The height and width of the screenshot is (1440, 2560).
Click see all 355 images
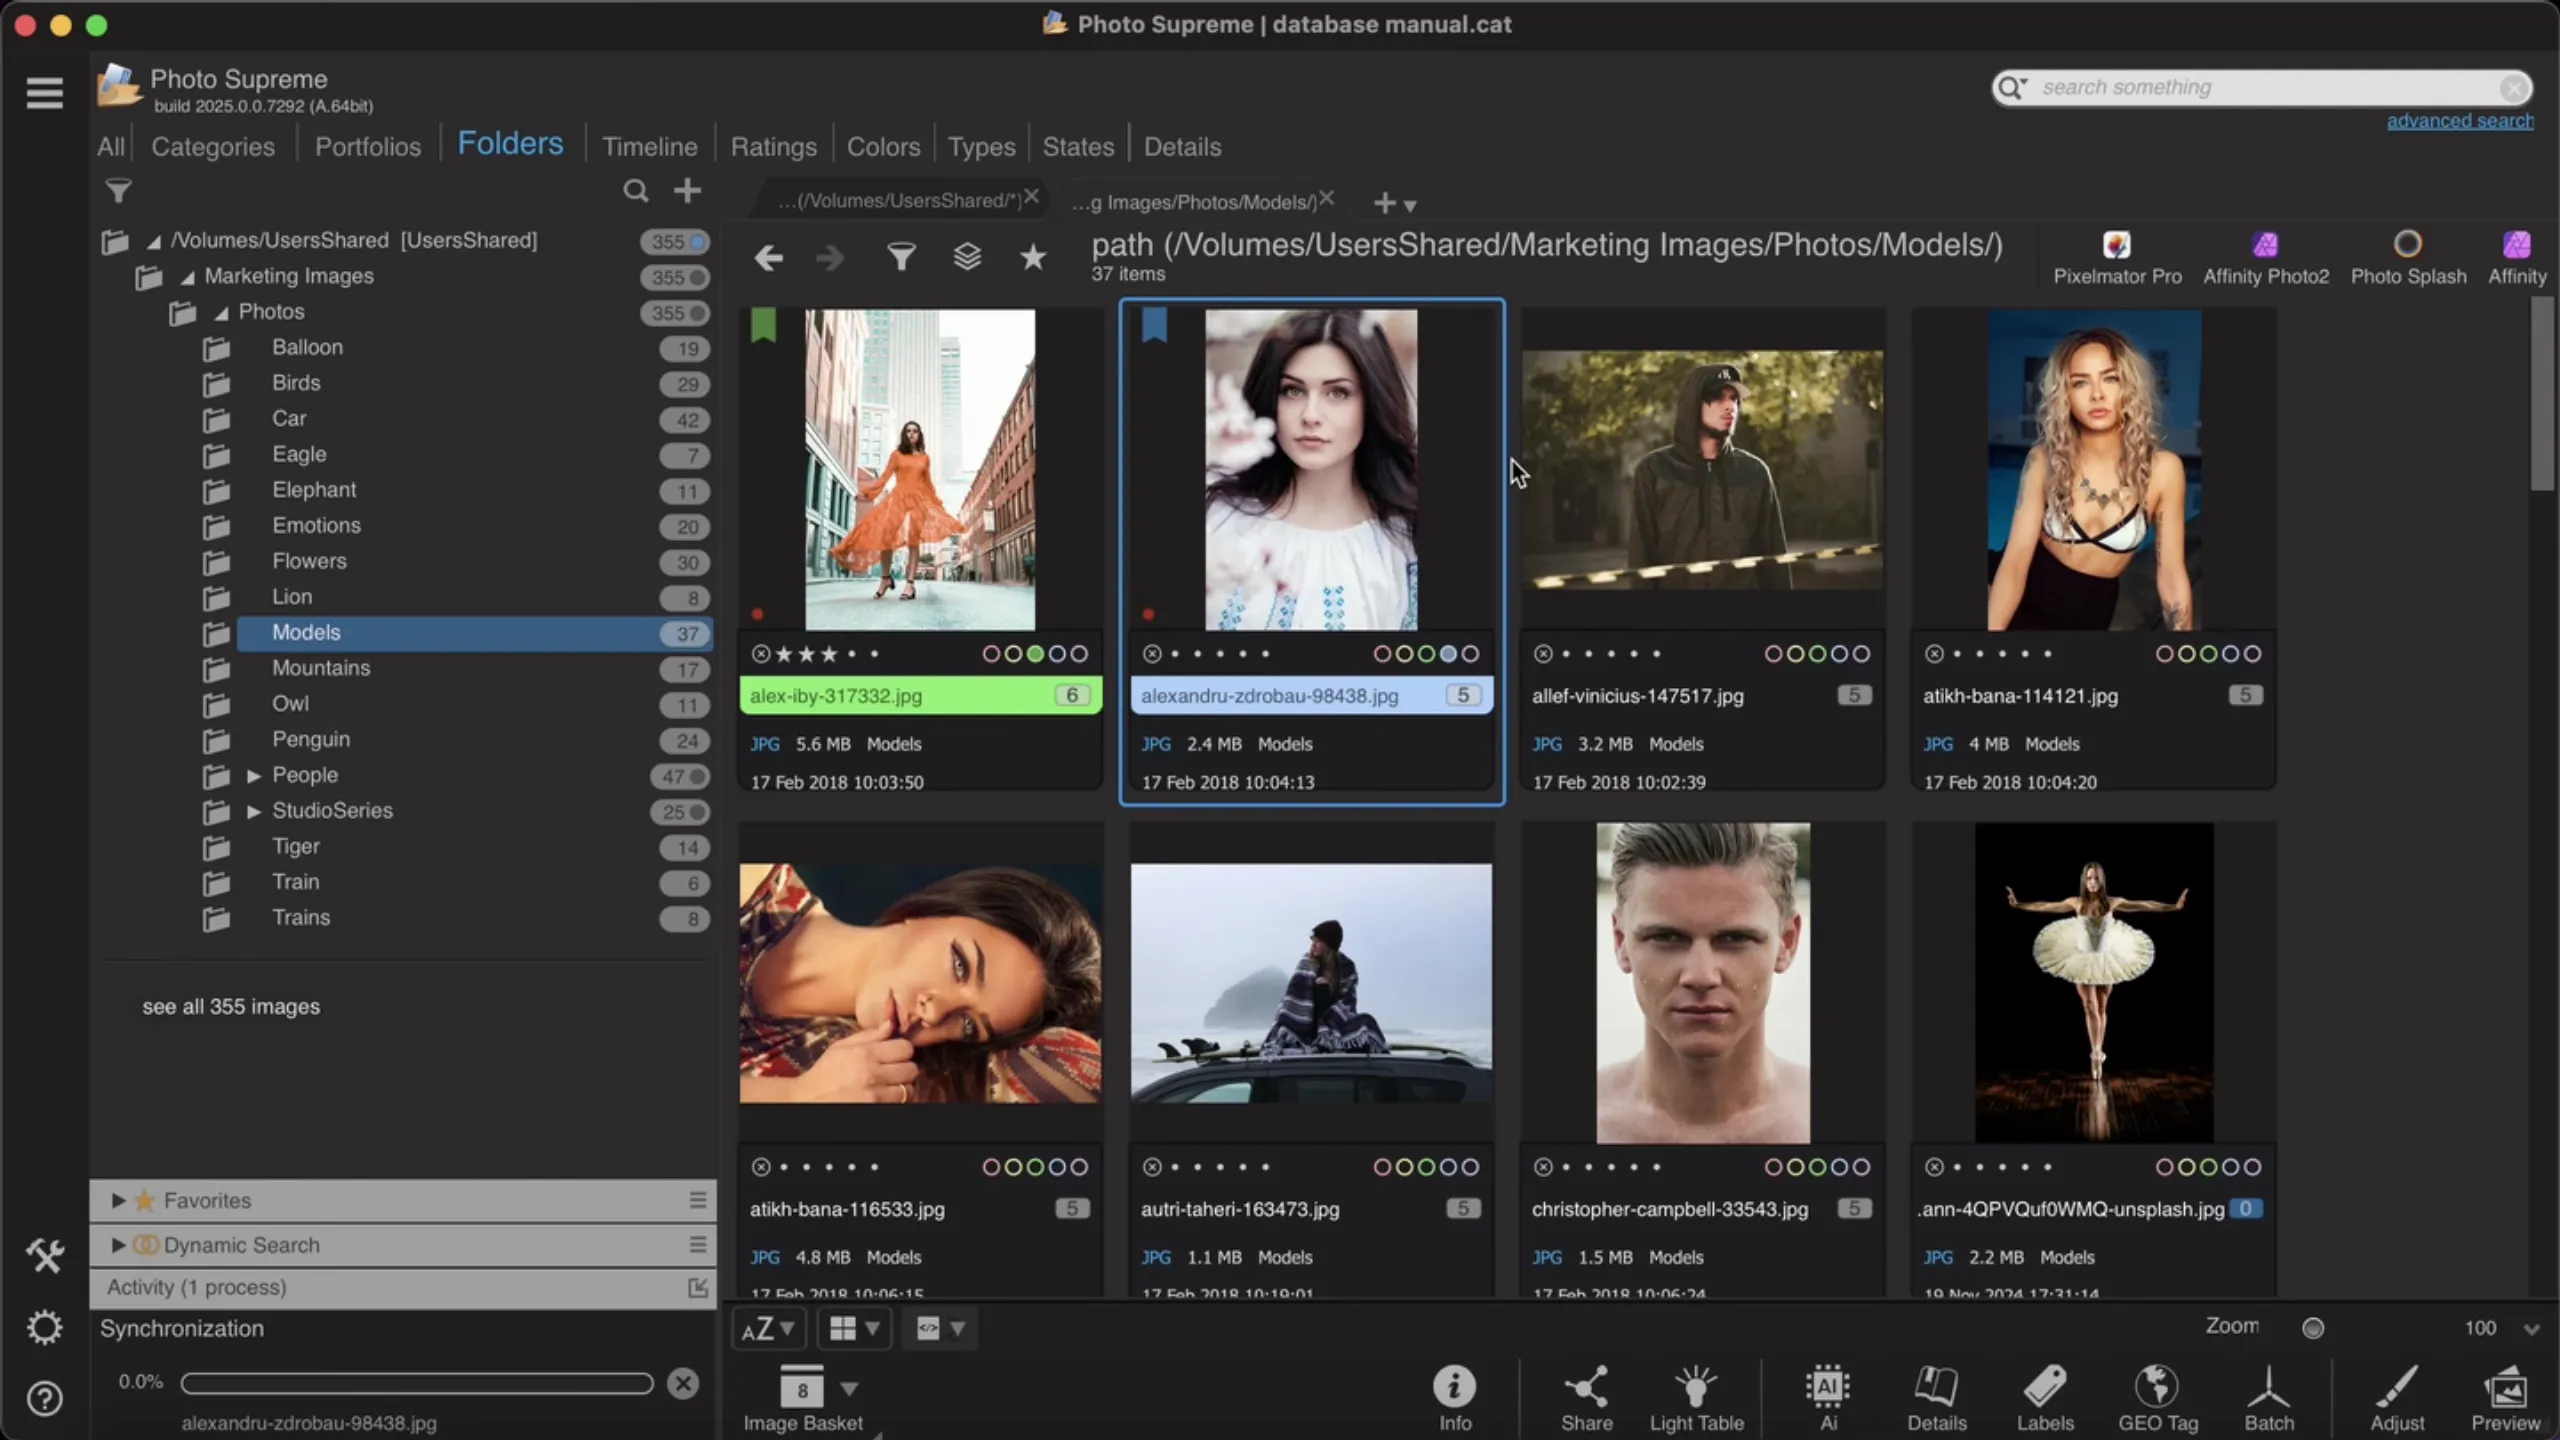231,1007
